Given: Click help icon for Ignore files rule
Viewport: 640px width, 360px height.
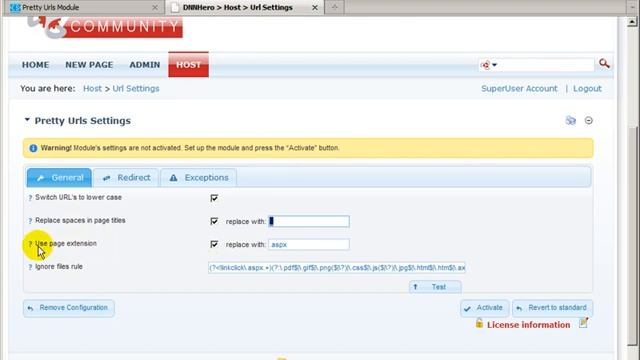Looking at the screenshot, I should click(30, 267).
